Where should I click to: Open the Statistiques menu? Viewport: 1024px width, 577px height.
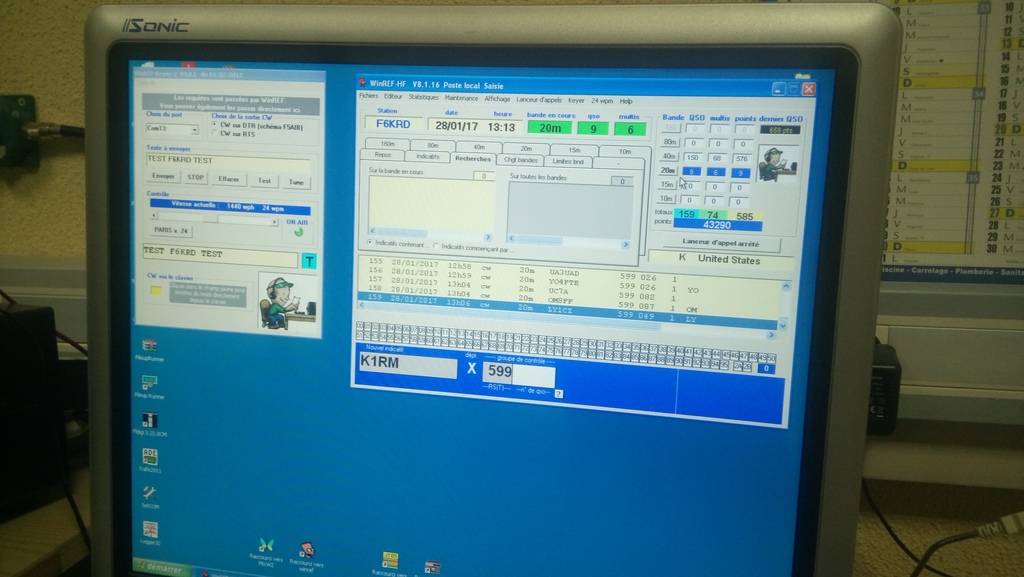pos(424,100)
